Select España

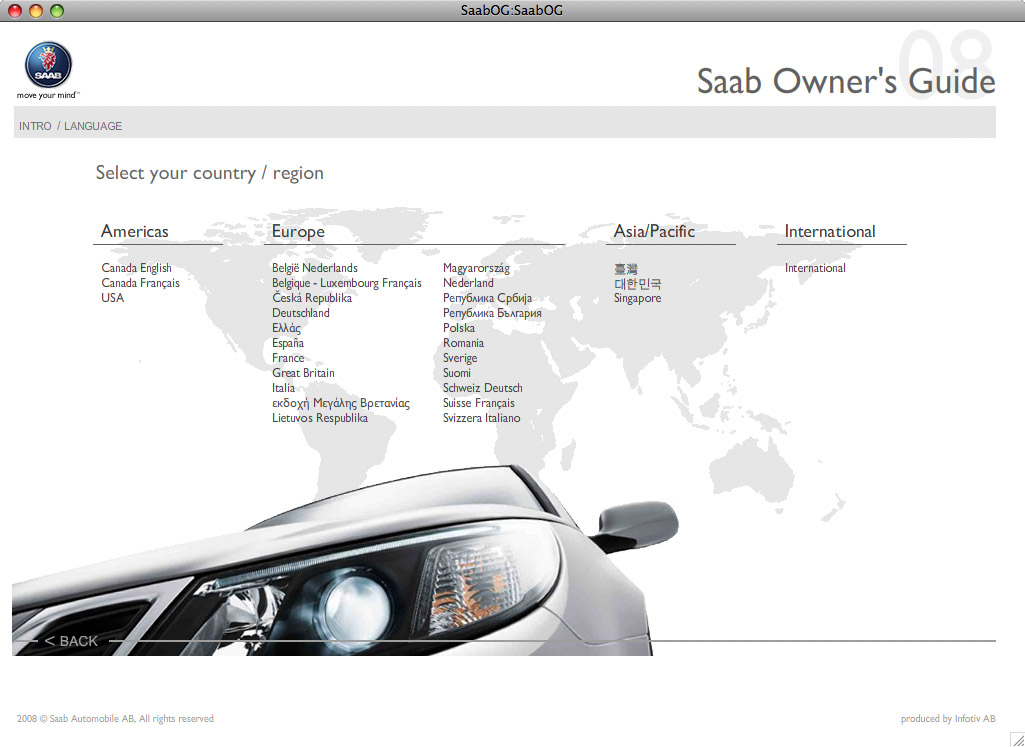click(x=288, y=343)
